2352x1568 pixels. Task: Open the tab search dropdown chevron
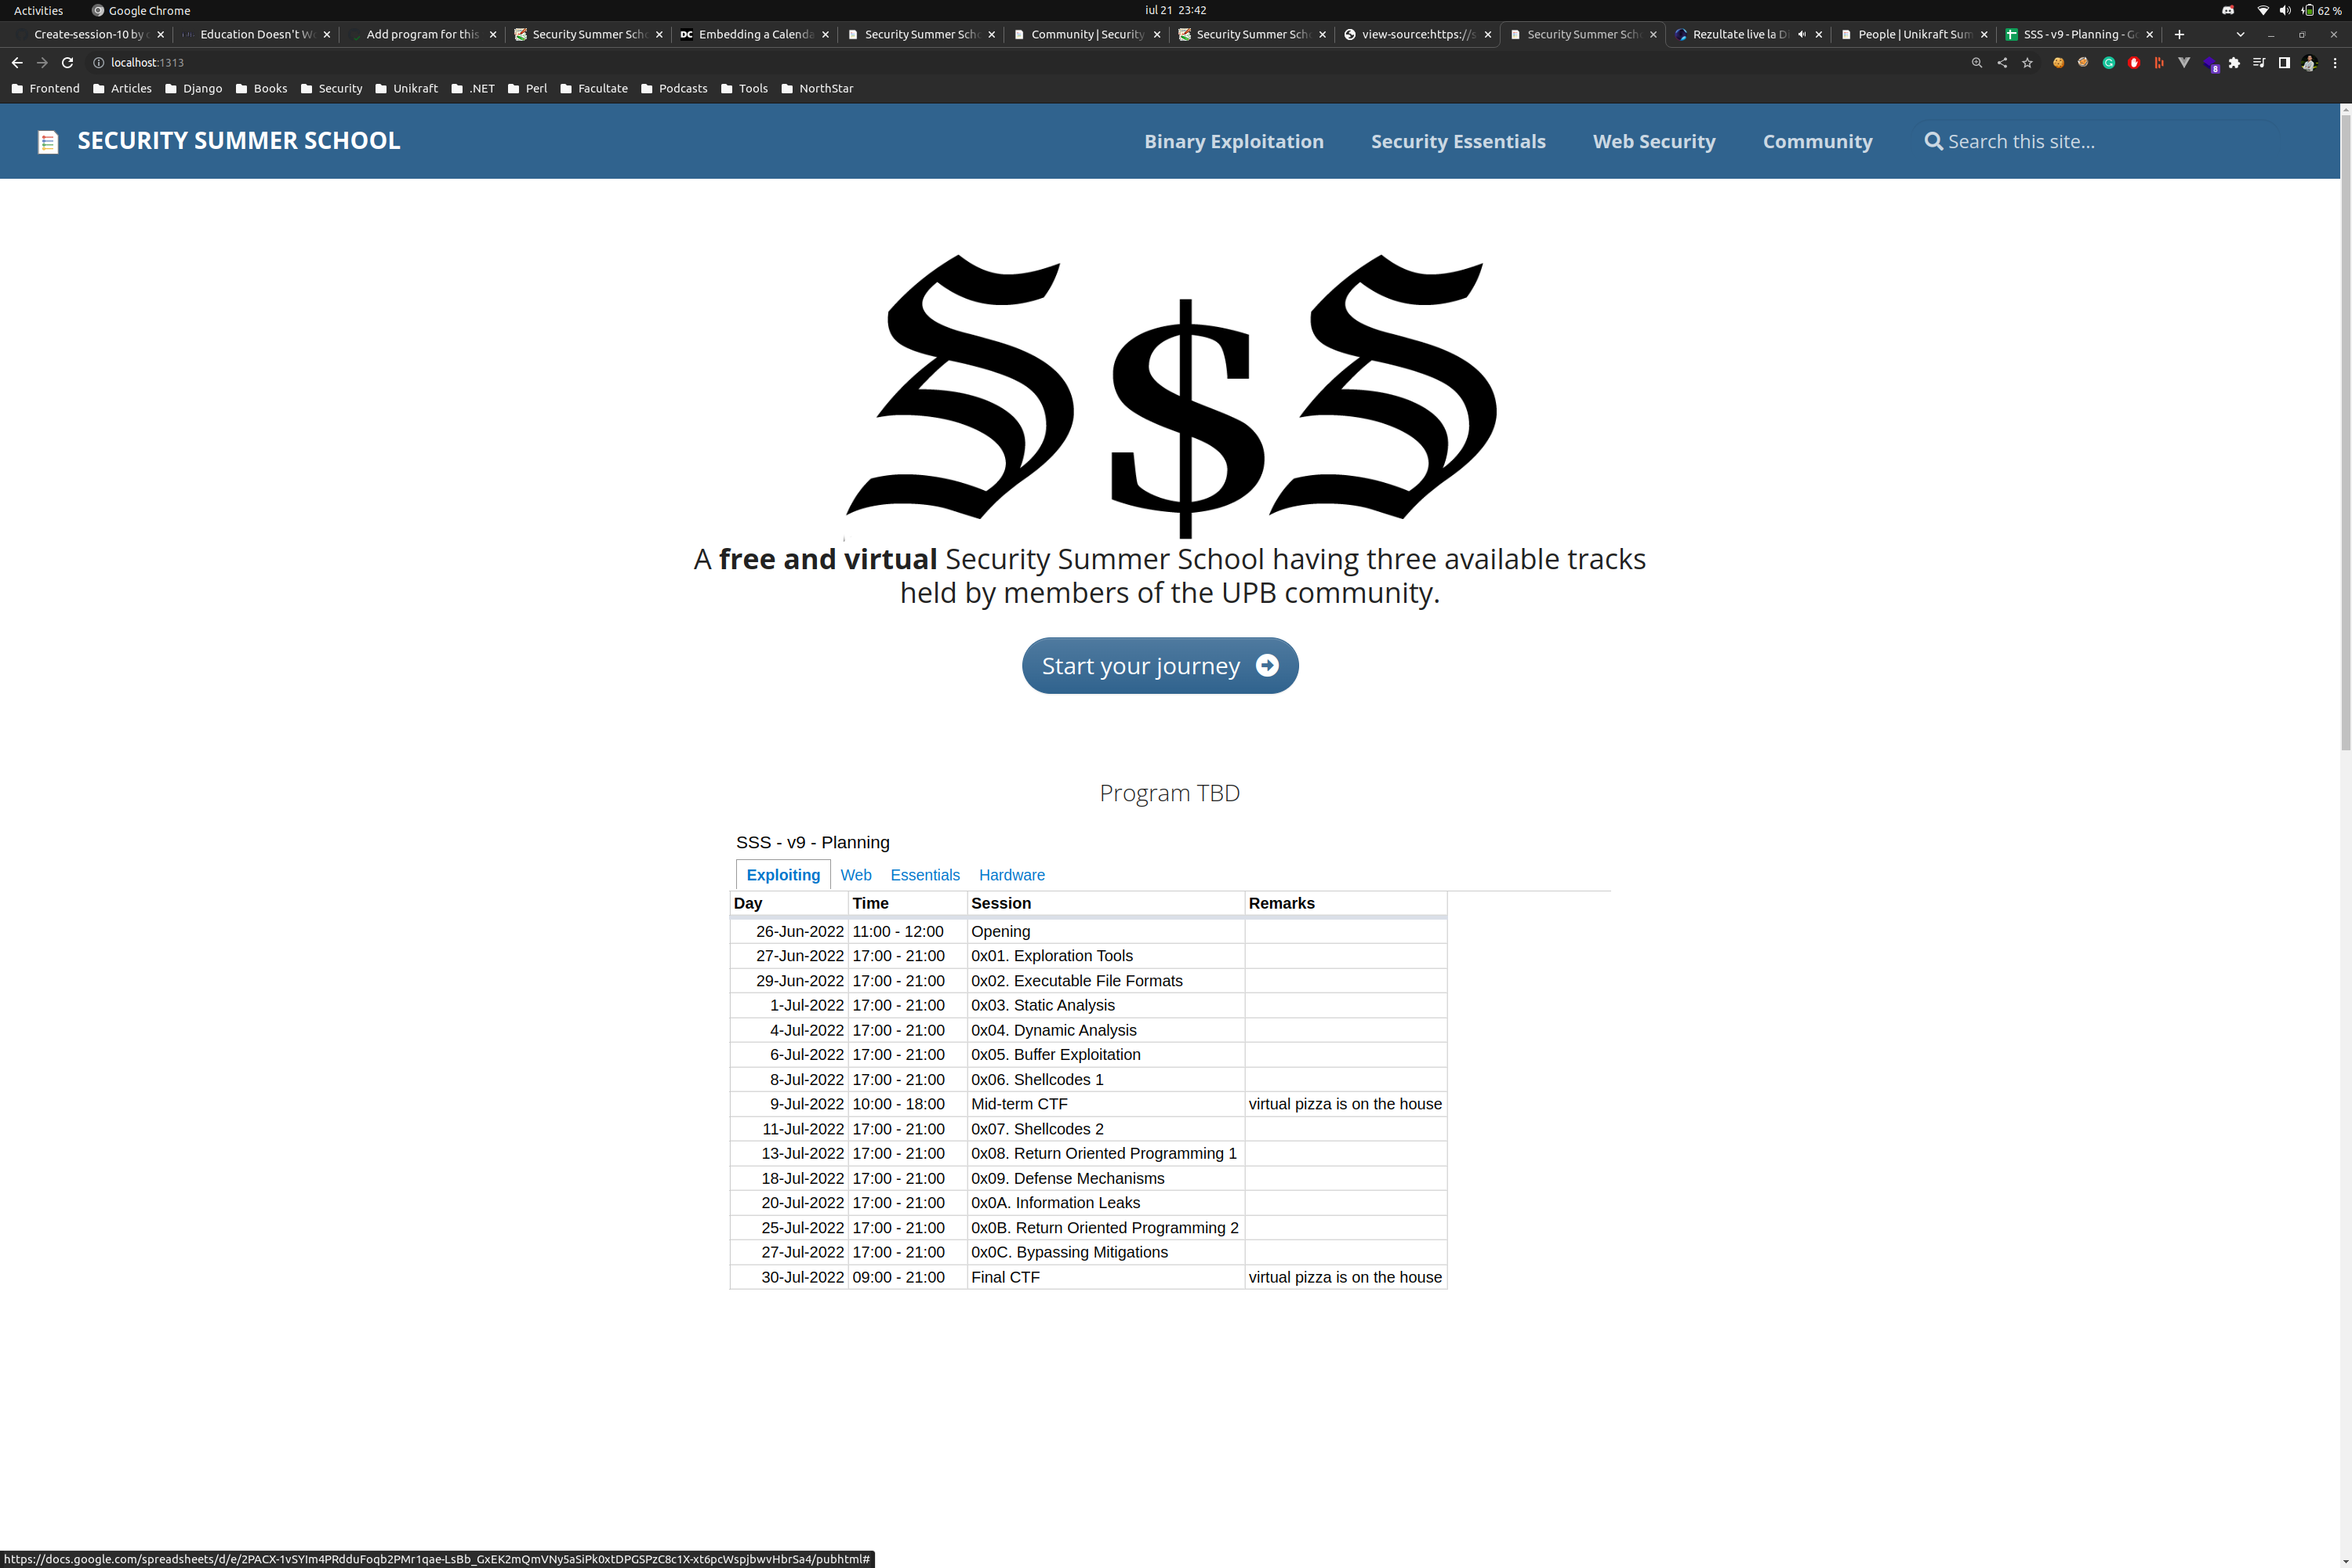pos(2240,34)
